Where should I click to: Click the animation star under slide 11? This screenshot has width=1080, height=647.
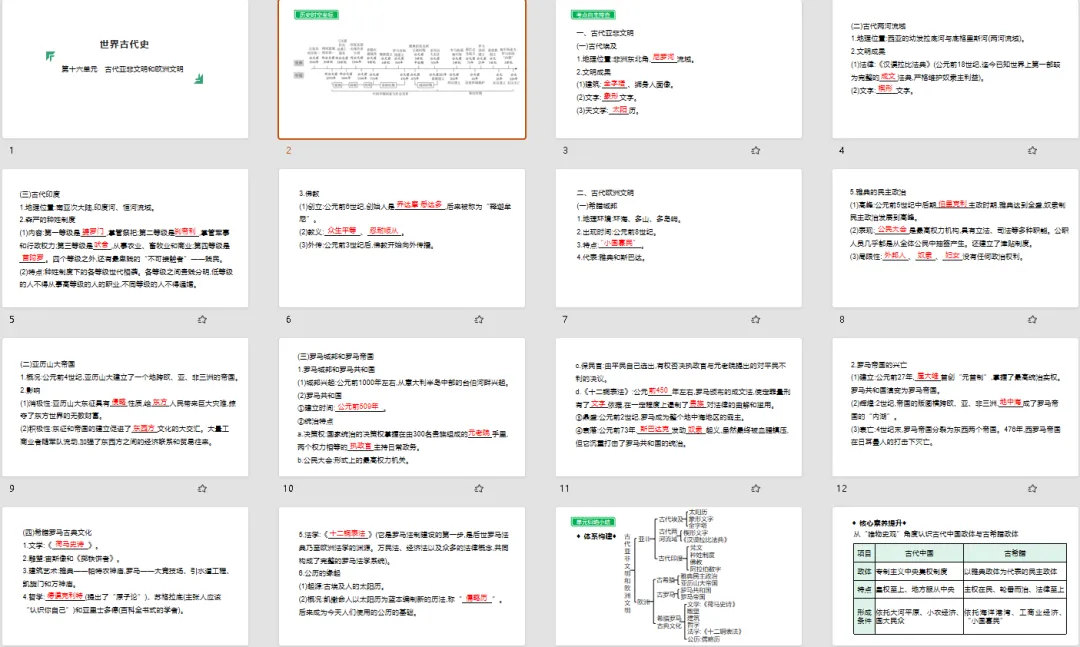[x=756, y=488]
